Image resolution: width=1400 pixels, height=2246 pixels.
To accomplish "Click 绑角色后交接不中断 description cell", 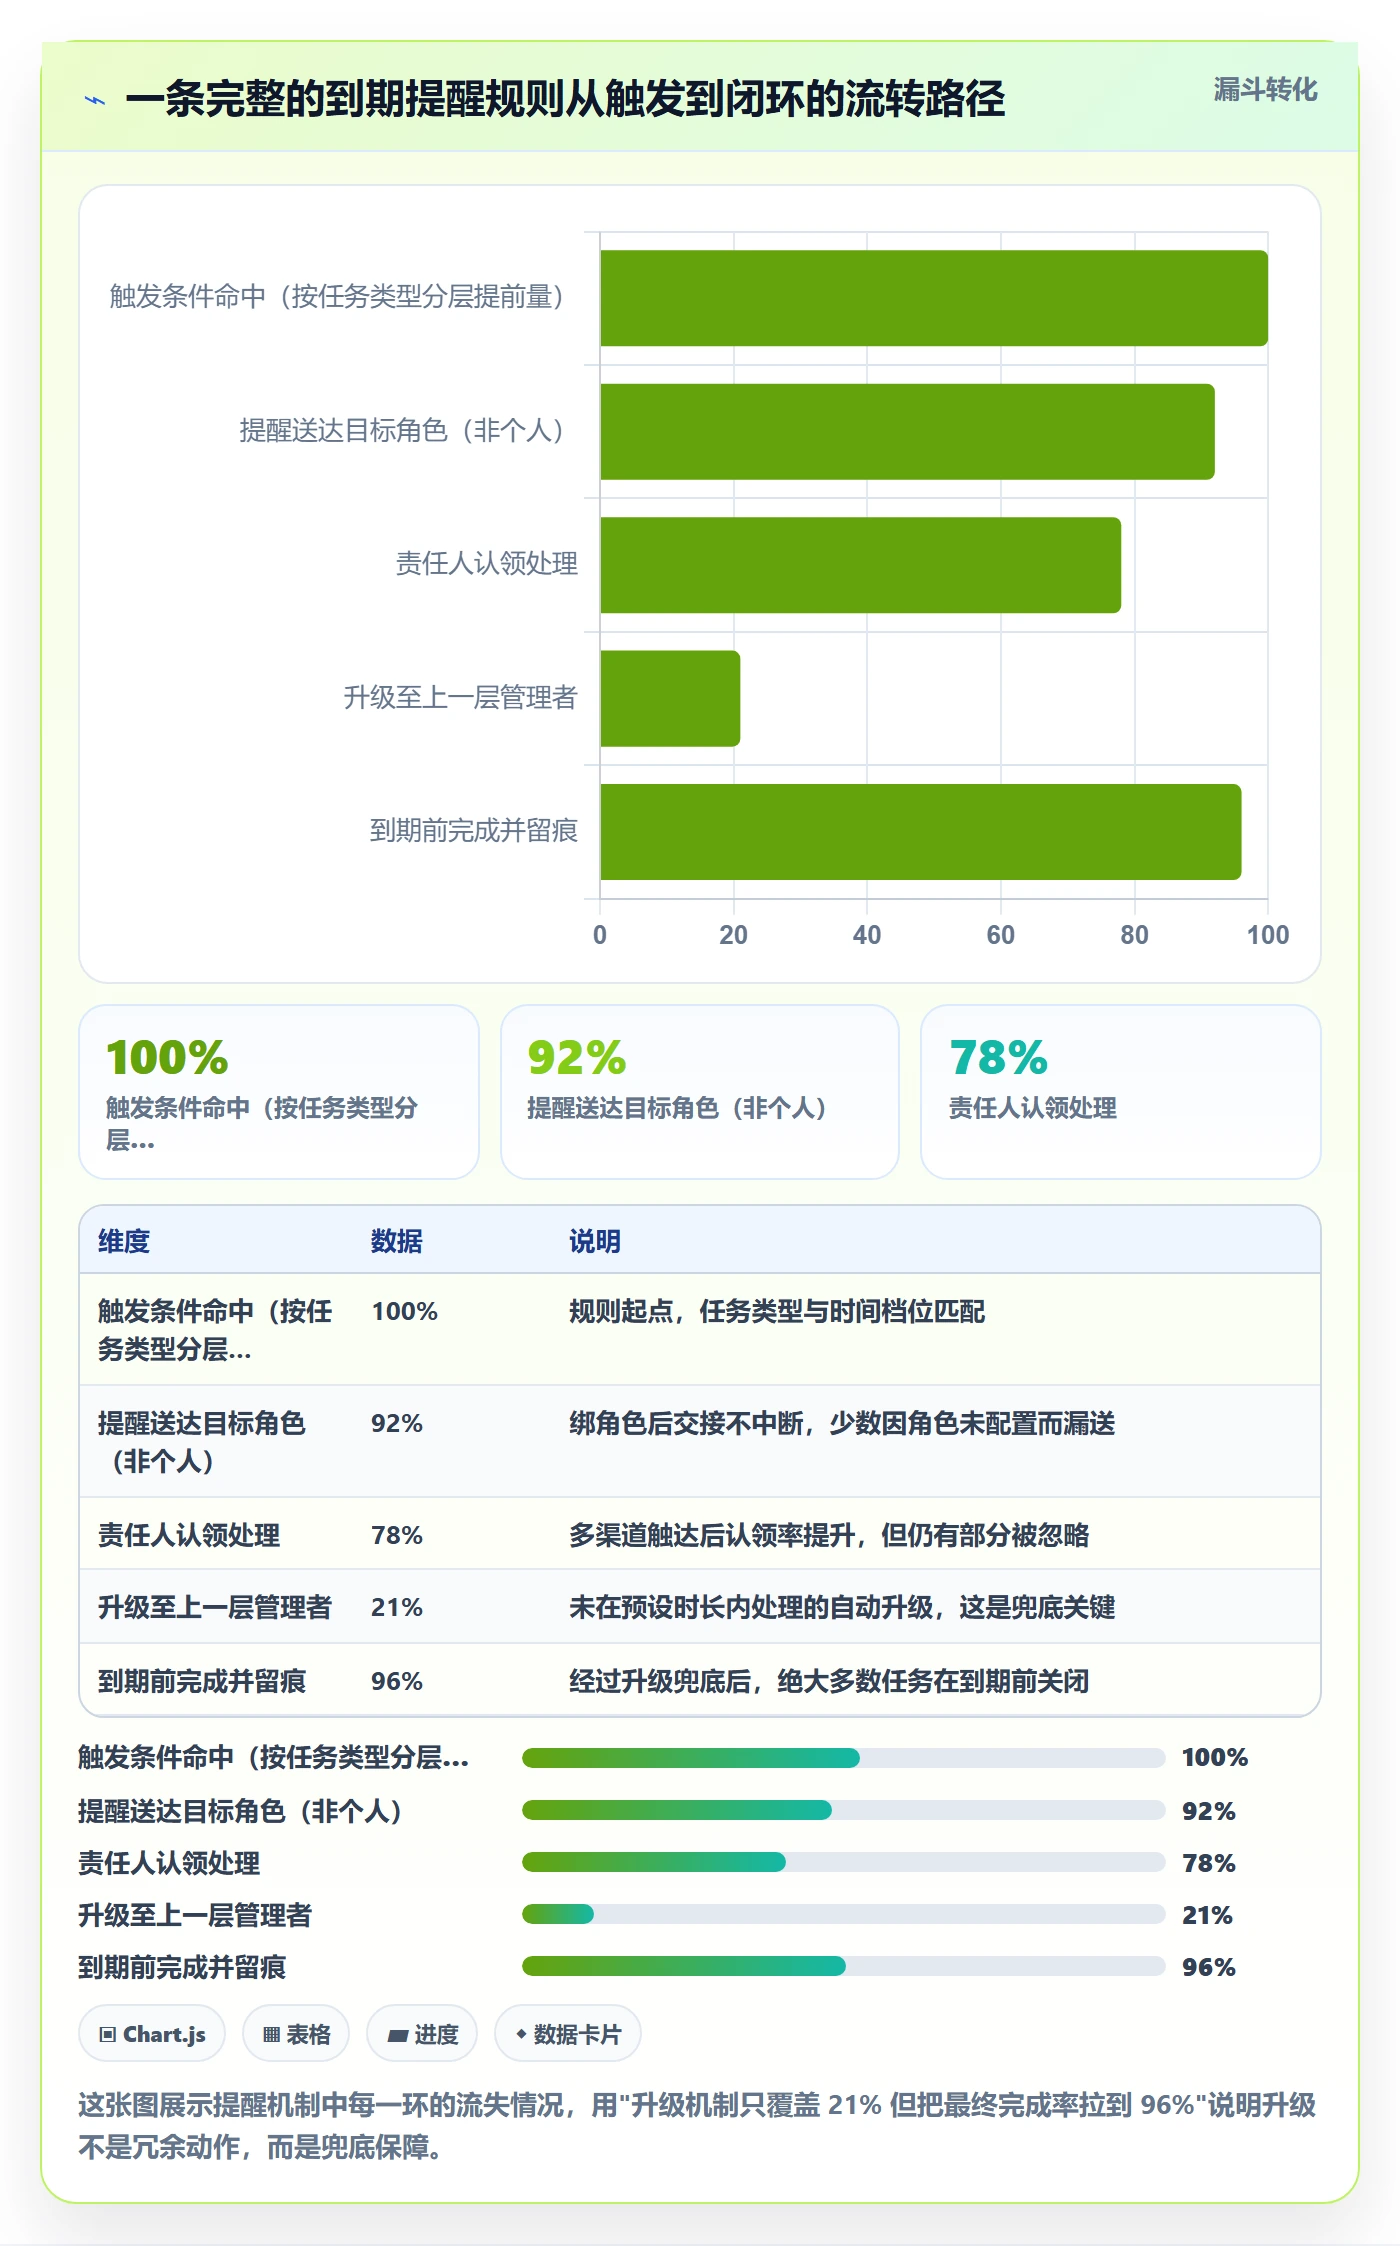I will click(842, 1423).
